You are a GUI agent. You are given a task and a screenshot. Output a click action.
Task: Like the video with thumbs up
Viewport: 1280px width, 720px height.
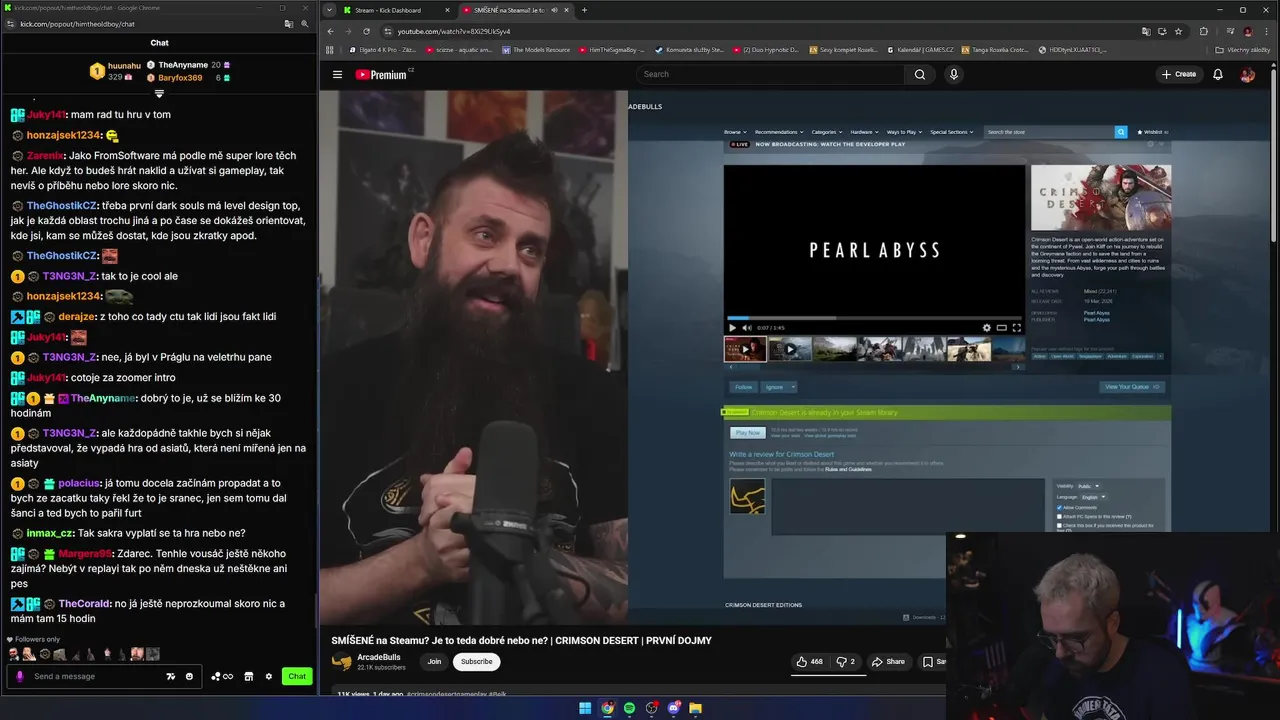point(809,661)
